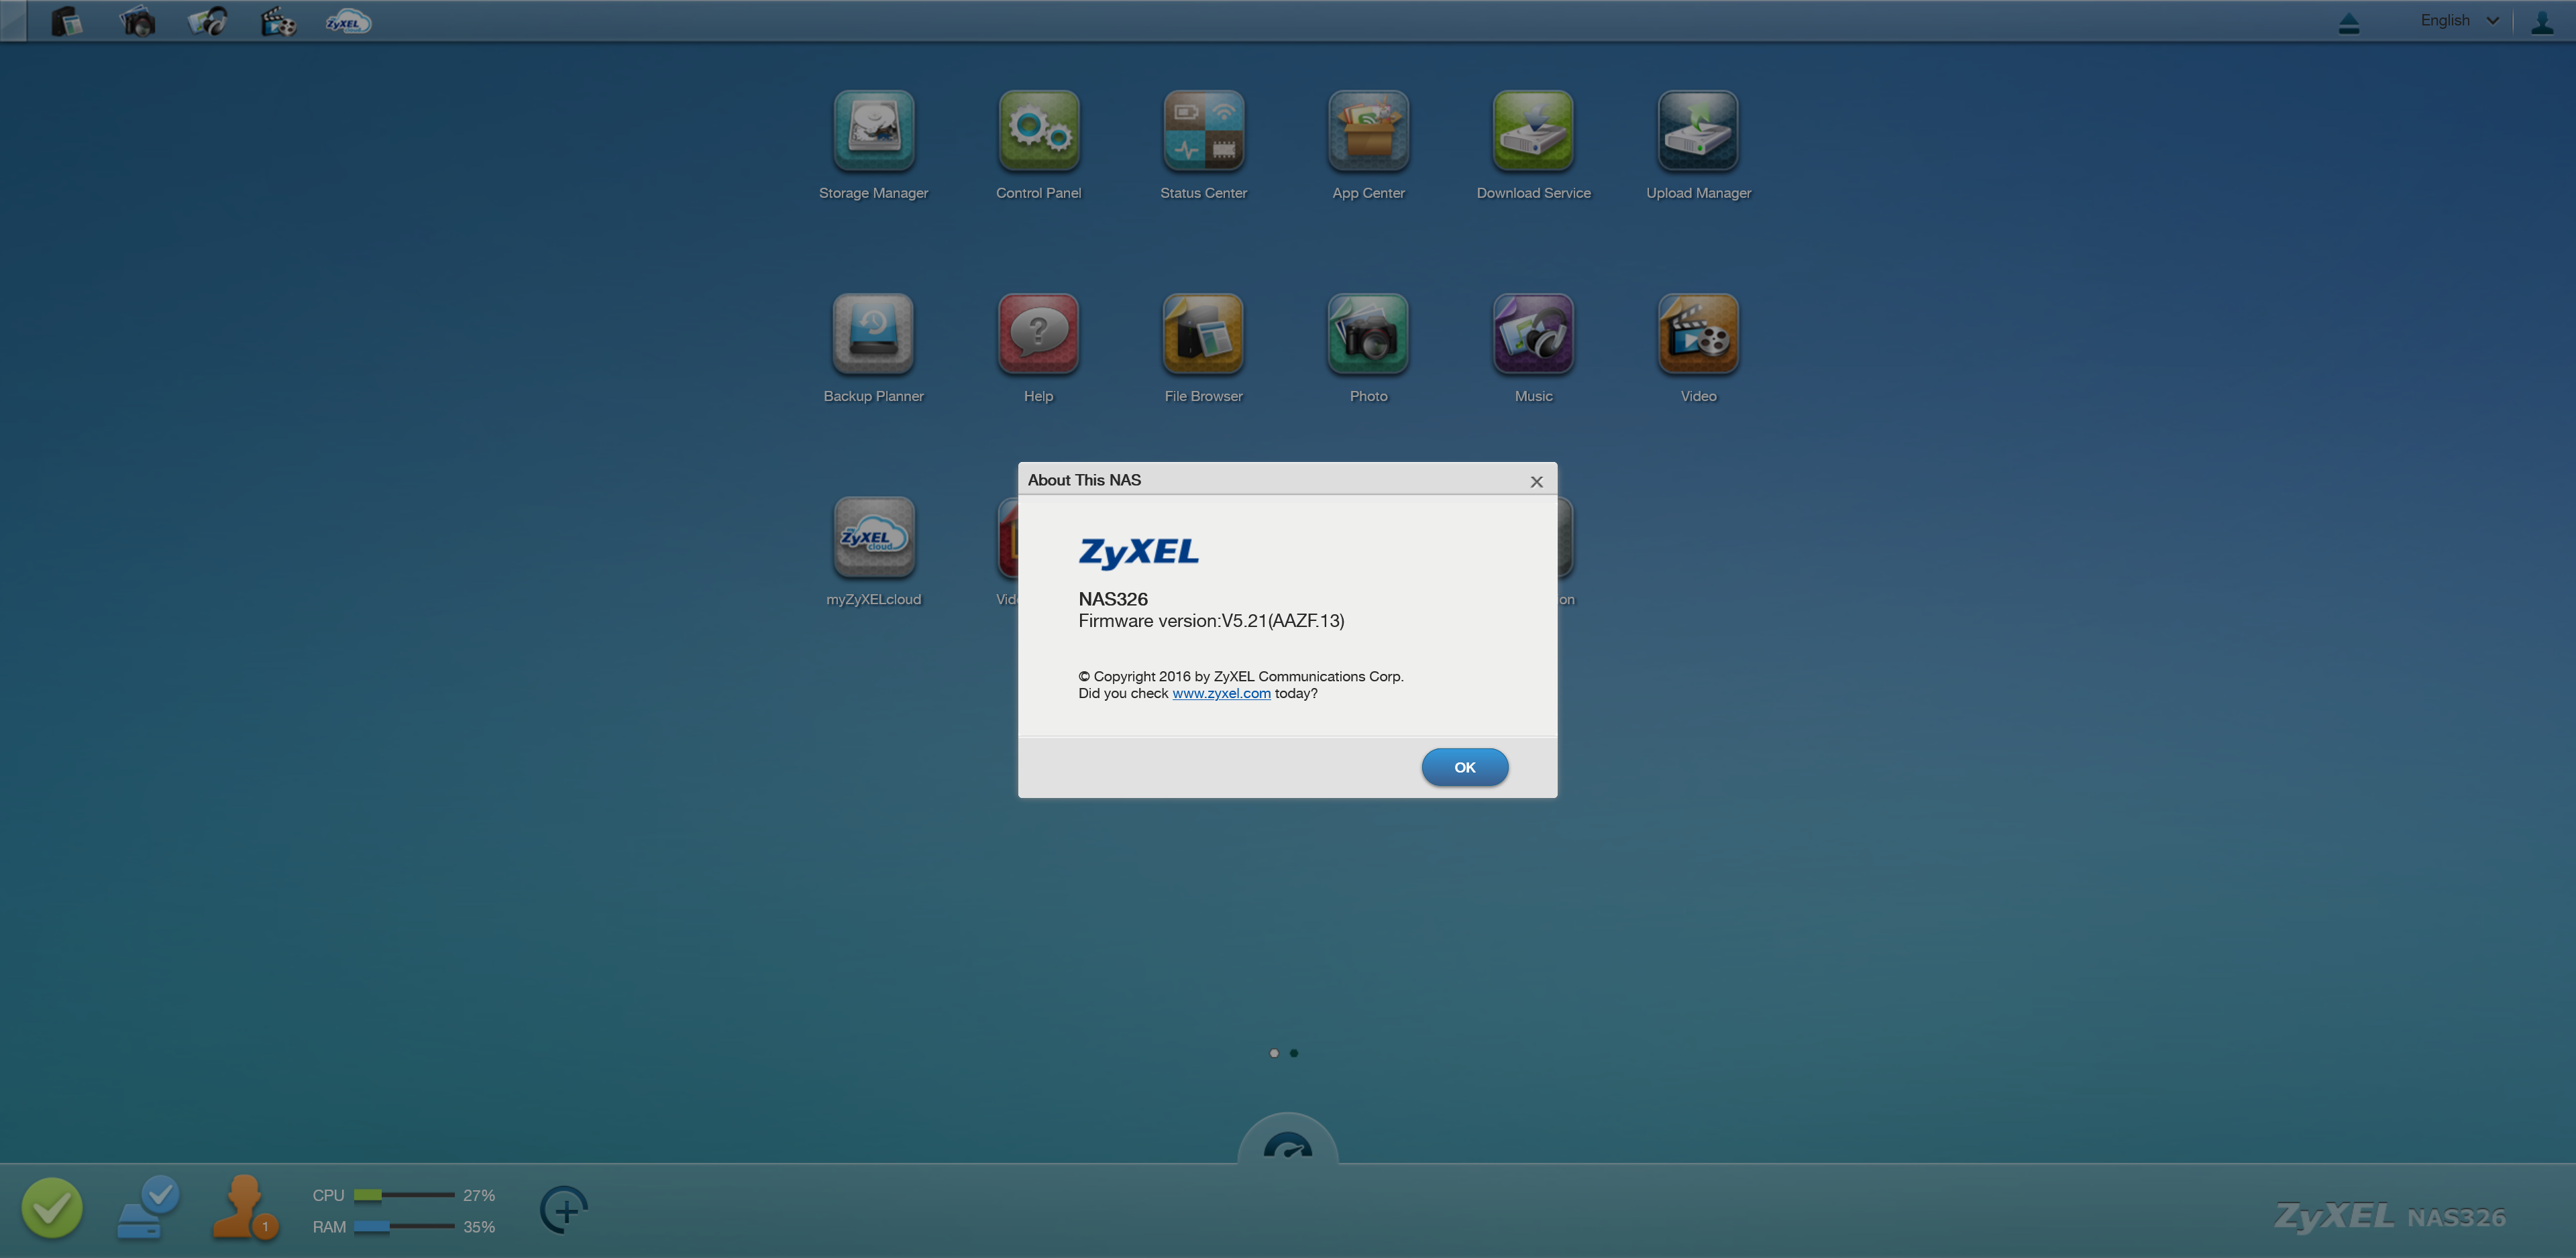Image resolution: width=2576 pixels, height=1258 pixels.
Task: Click the ZyXEL cloud shortcut in top bar
Action: click(348, 21)
